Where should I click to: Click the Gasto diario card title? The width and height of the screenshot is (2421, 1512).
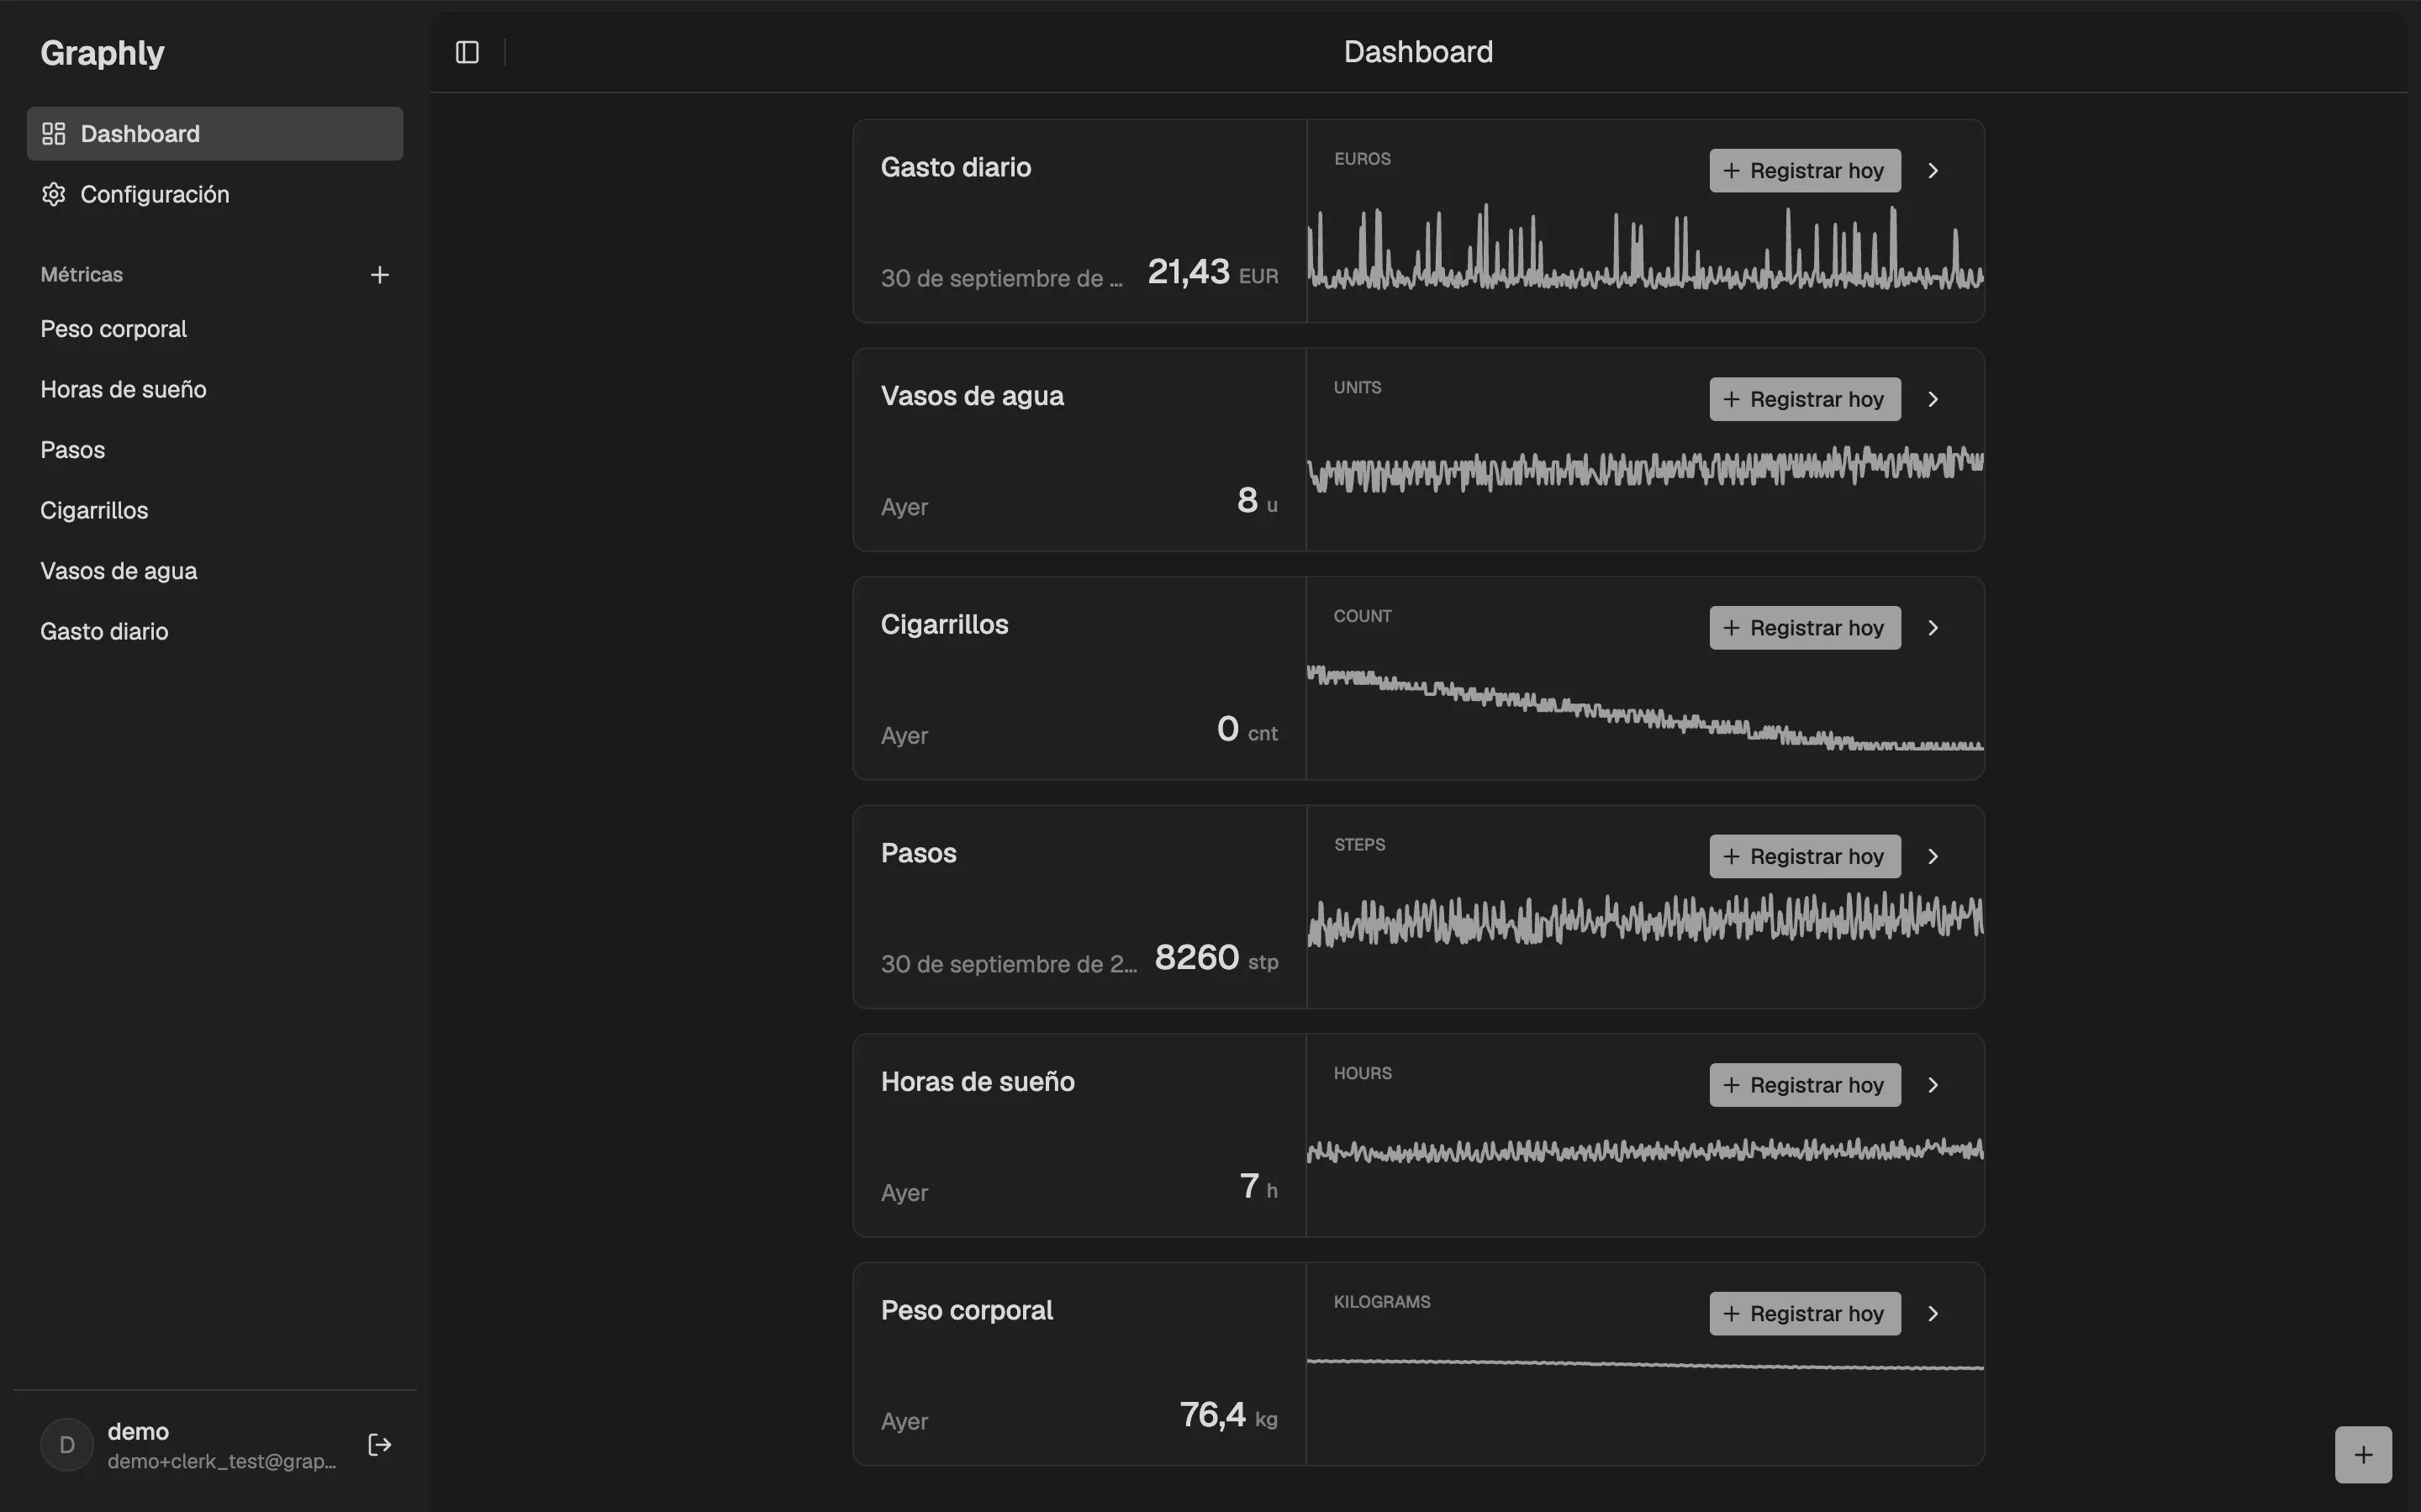click(x=956, y=167)
